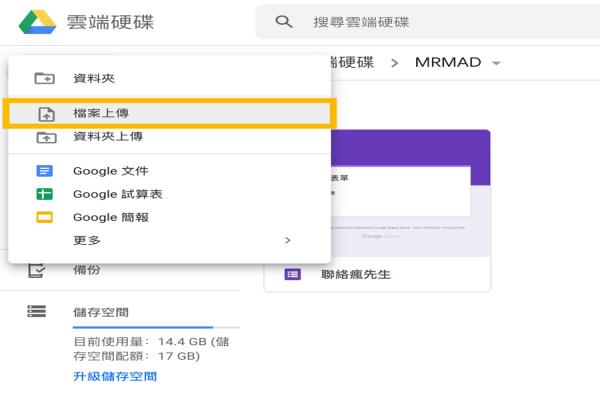The image size is (600, 400).
Task: Select the 聯絡瘋先生 file name
Action: point(356,274)
